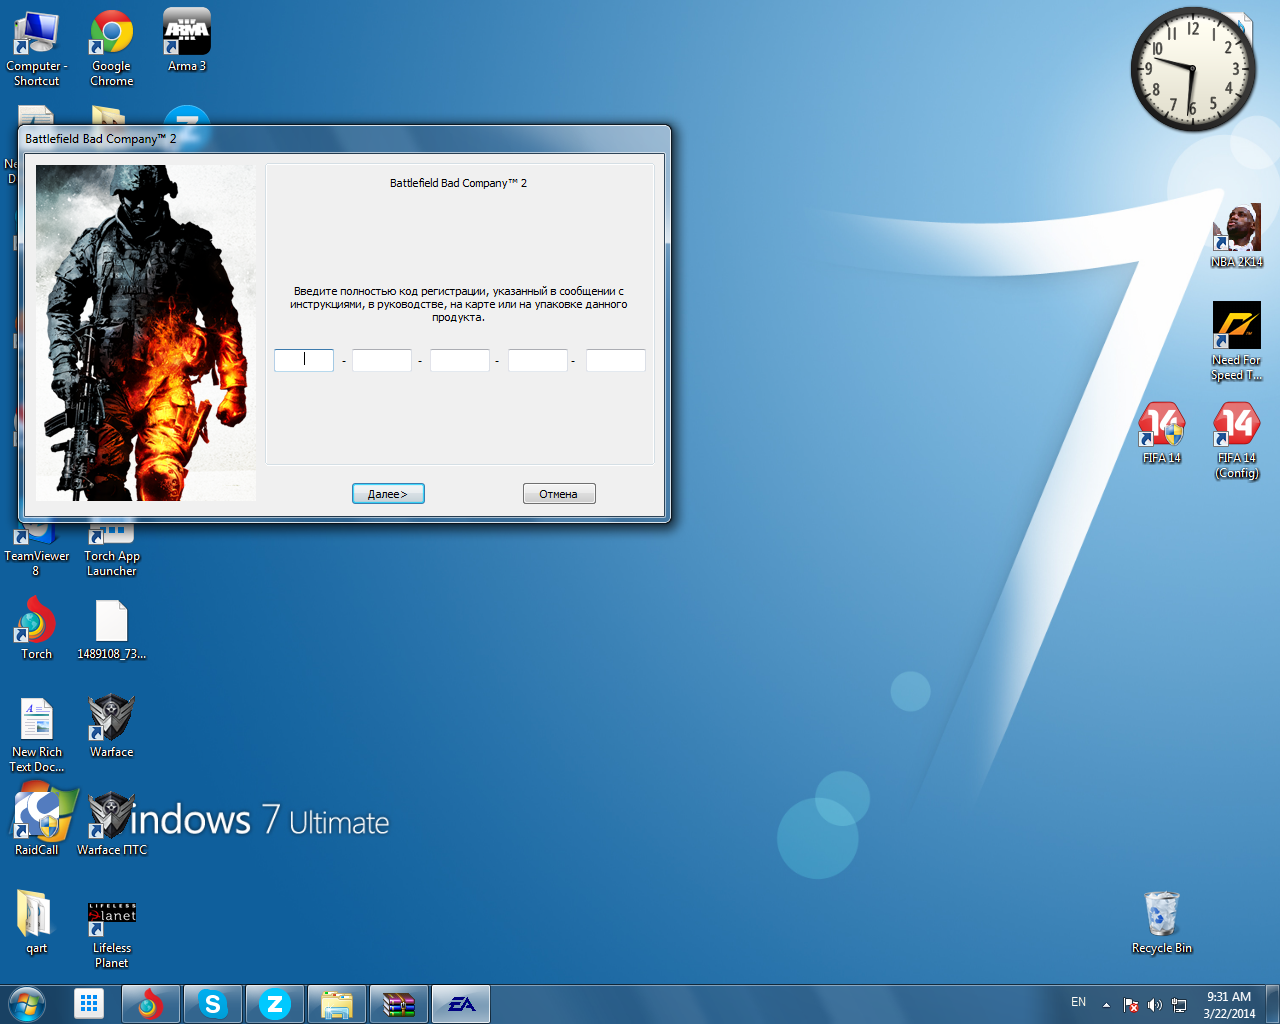Click the network tray icon
1280x1024 pixels.
click(x=1179, y=1005)
